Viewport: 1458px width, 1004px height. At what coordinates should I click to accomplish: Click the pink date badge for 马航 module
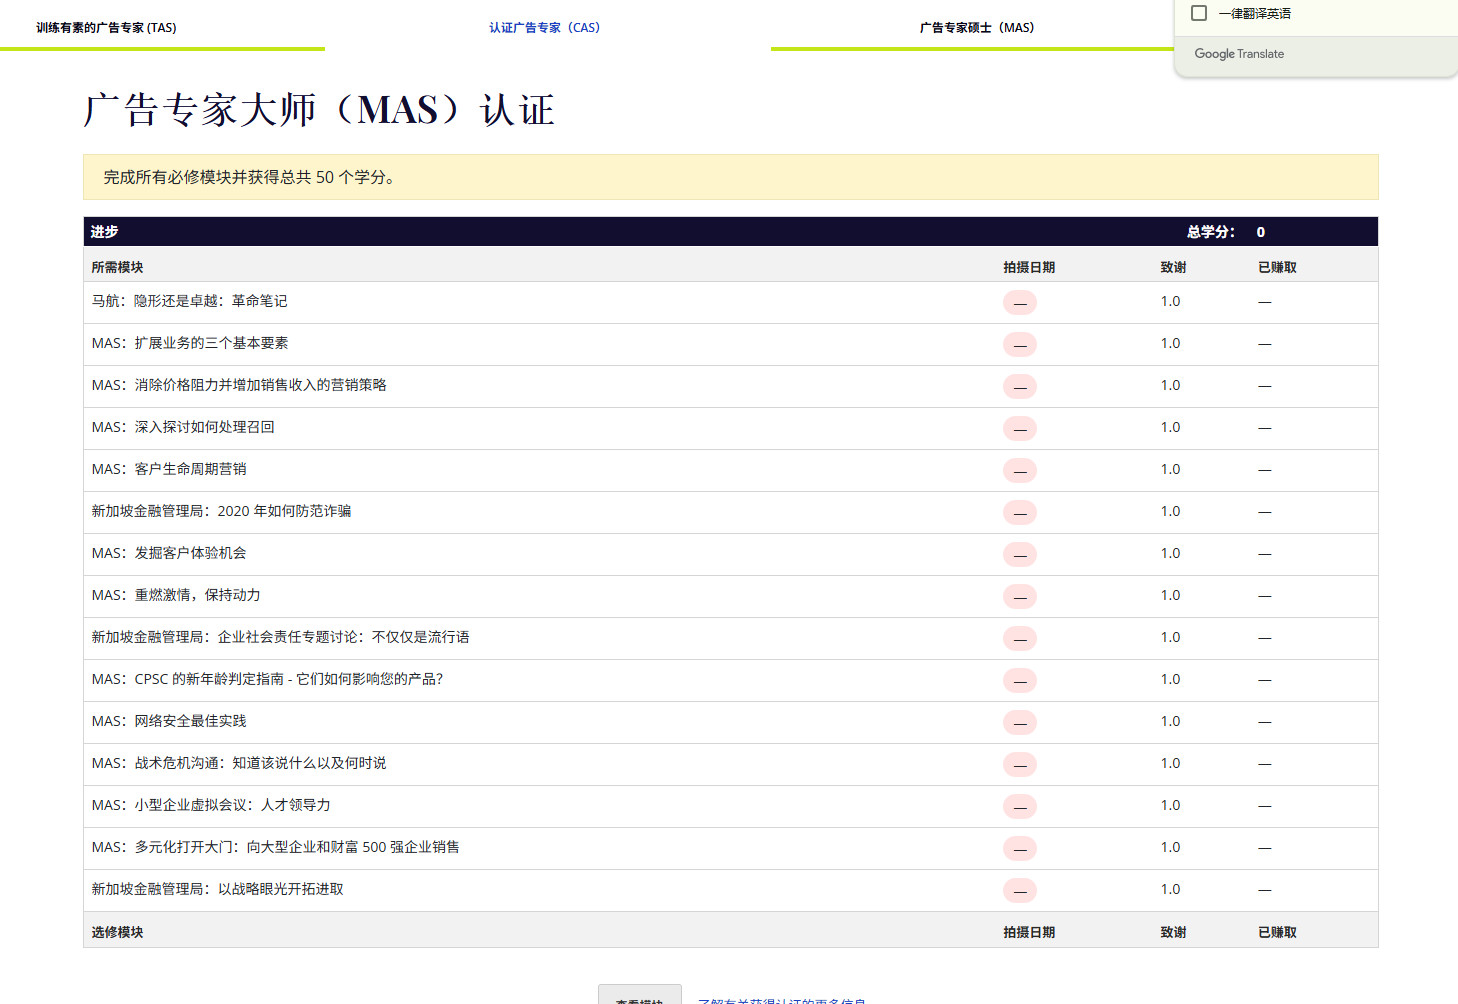[1019, 303]
